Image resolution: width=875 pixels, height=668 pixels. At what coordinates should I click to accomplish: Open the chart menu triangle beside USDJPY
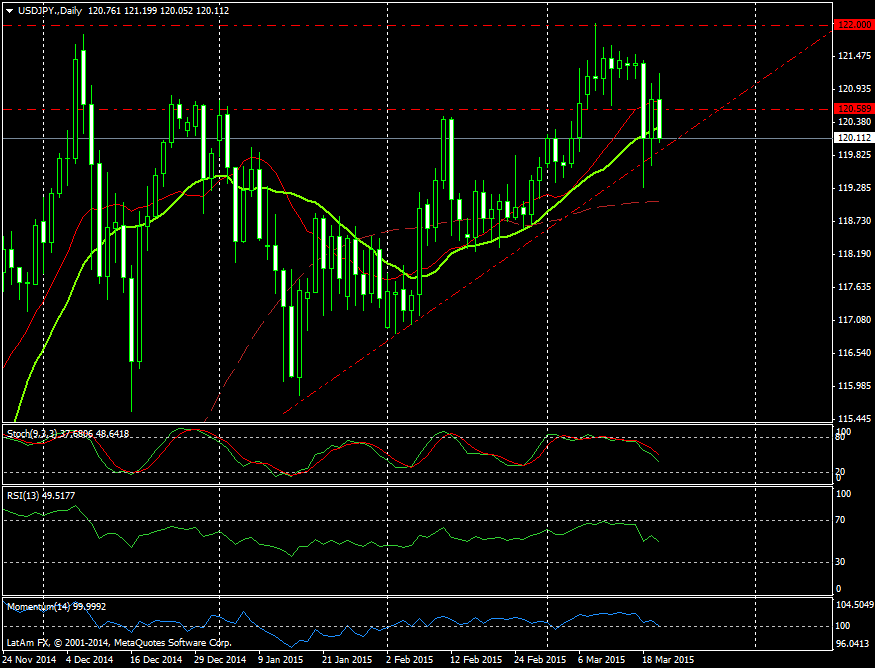9,10
